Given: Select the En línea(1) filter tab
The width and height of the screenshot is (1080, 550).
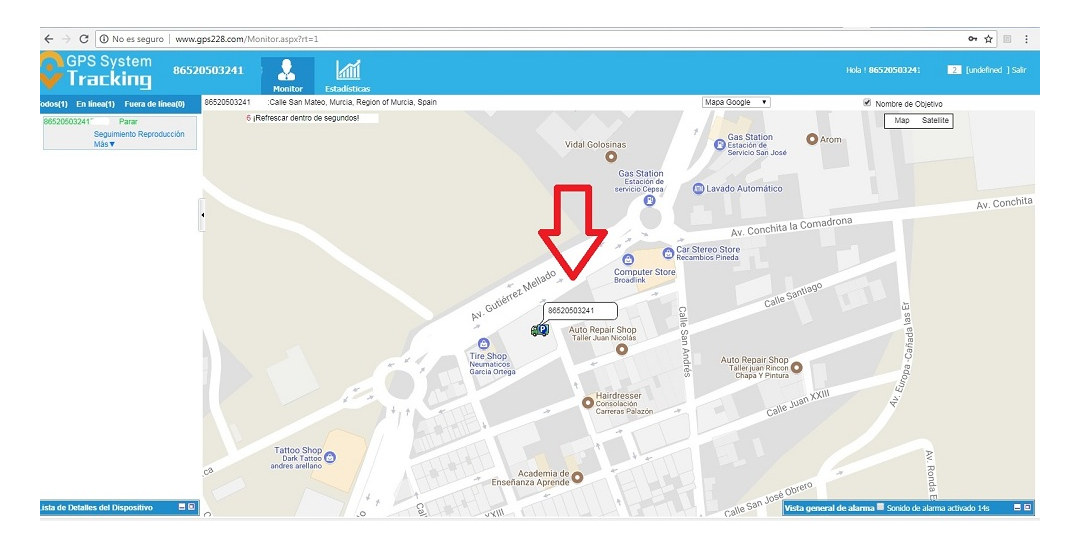Looking at the screenshot, I should [95, 105].
